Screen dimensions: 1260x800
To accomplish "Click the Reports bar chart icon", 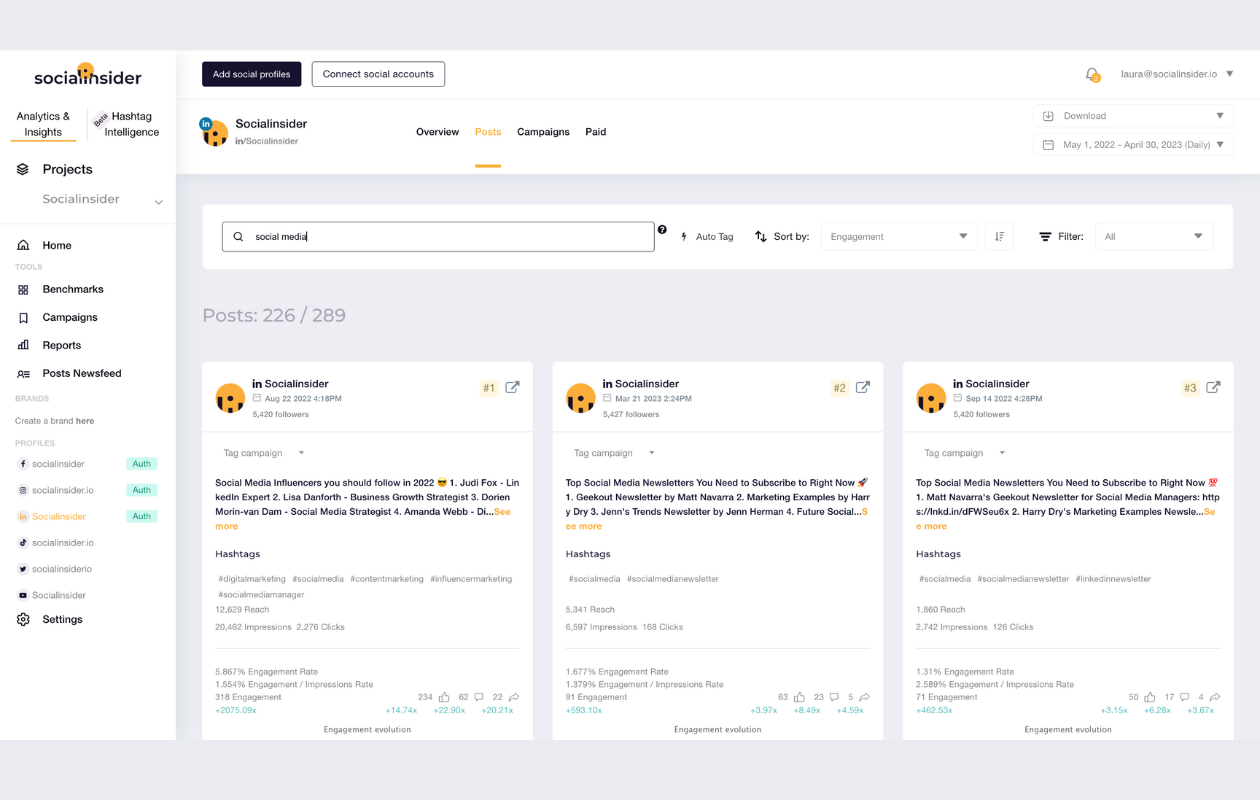I will pyautogui.click(x=23, y=345).
